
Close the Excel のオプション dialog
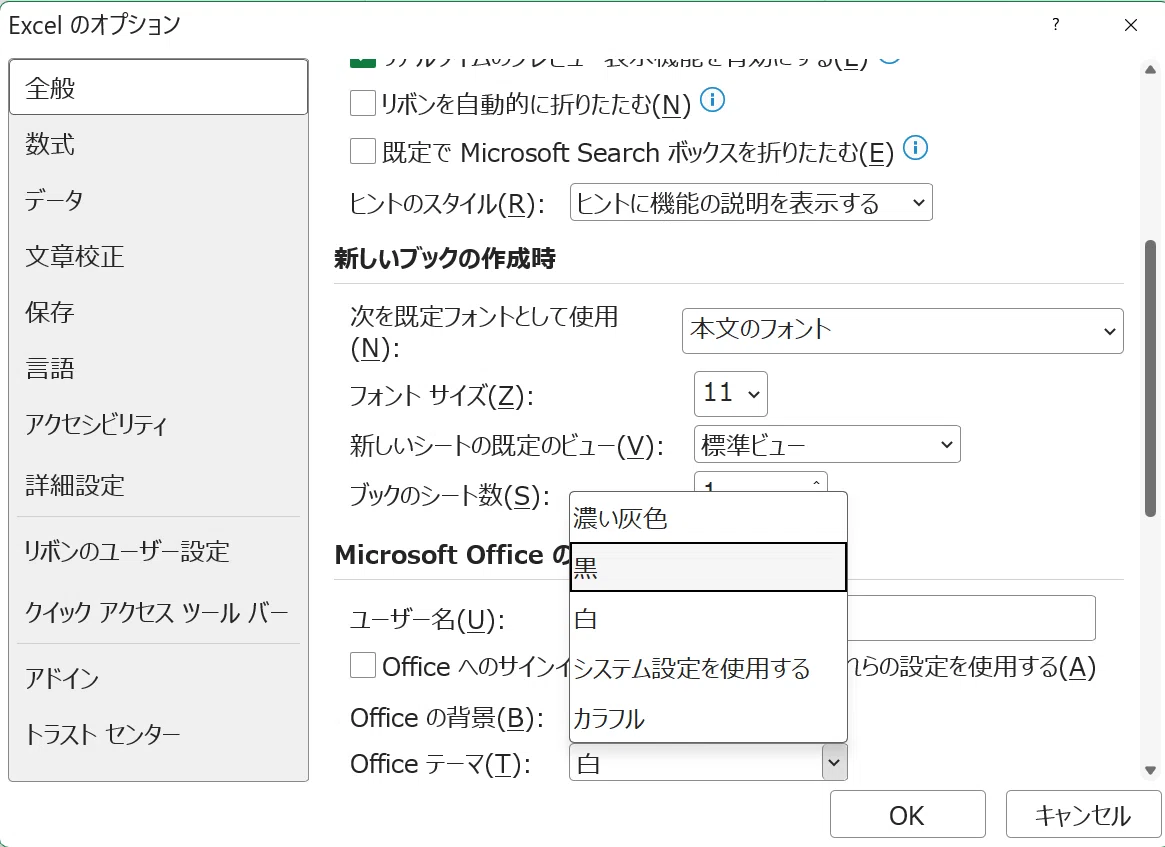pos(1131,25)
